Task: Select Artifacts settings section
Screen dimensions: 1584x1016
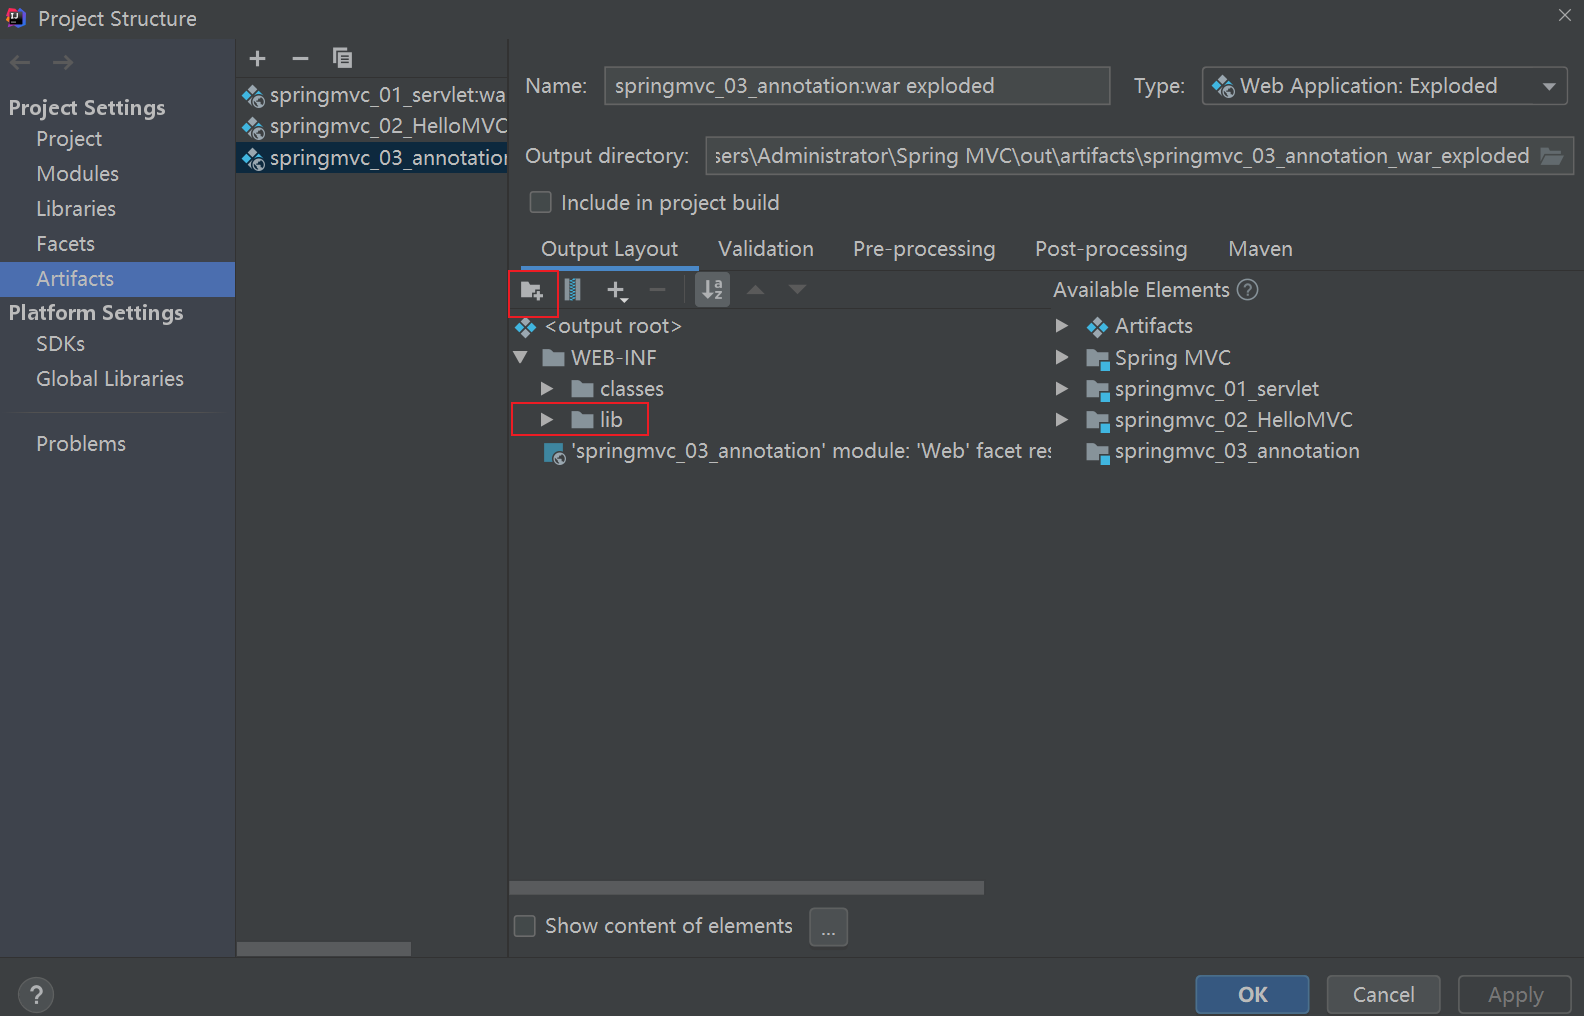Action: pyautogui.click(x=117, y=279)
